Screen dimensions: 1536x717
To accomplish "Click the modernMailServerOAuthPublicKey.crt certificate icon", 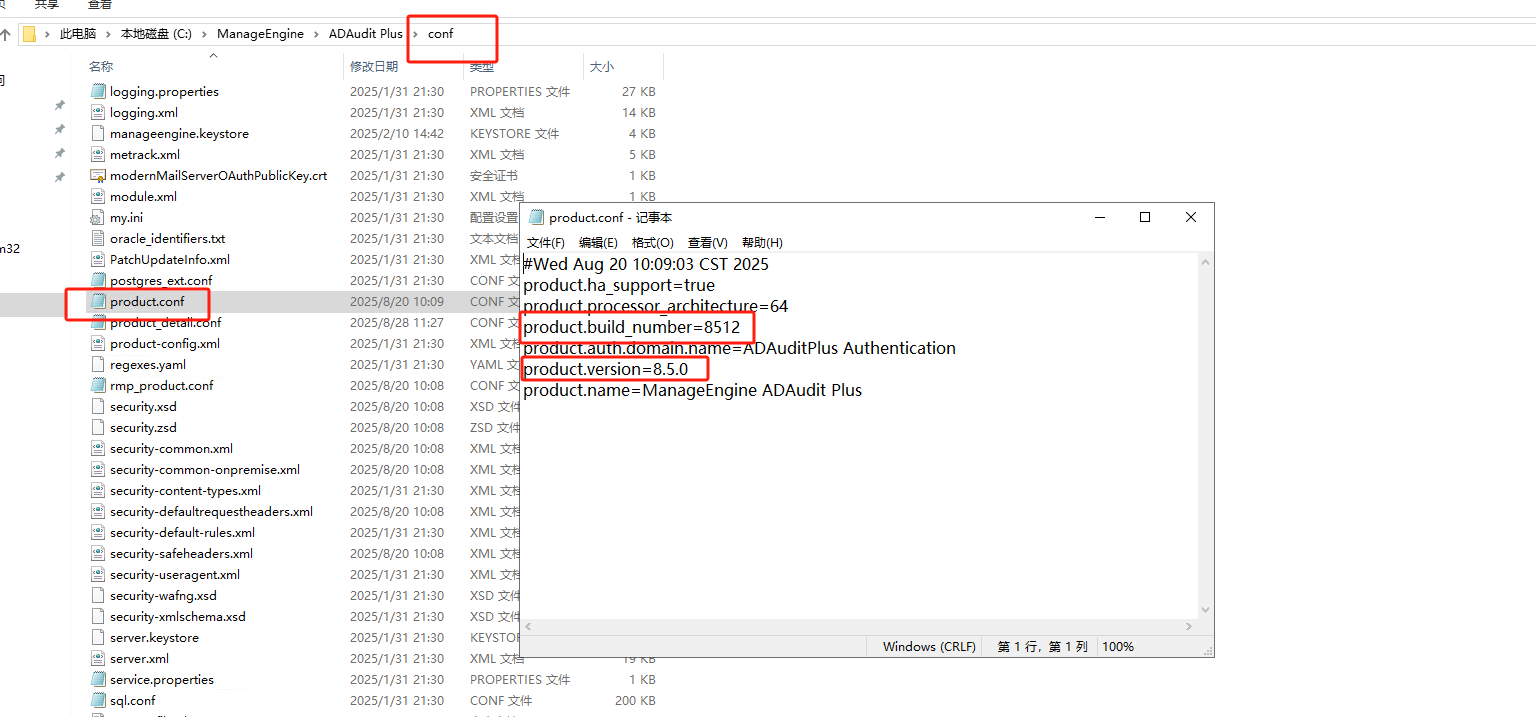I will click(x=97, y=175).
